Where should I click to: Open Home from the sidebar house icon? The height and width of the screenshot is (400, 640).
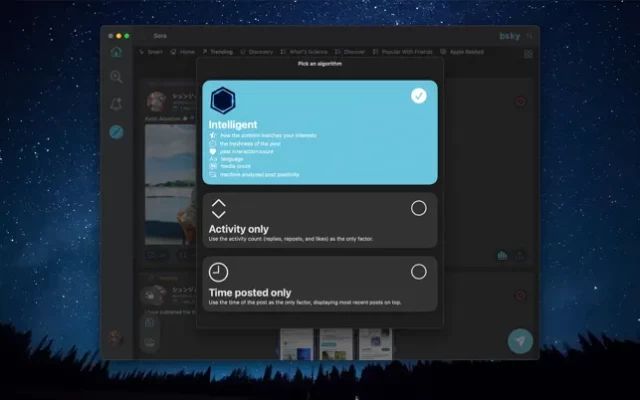tap(117, 52)
